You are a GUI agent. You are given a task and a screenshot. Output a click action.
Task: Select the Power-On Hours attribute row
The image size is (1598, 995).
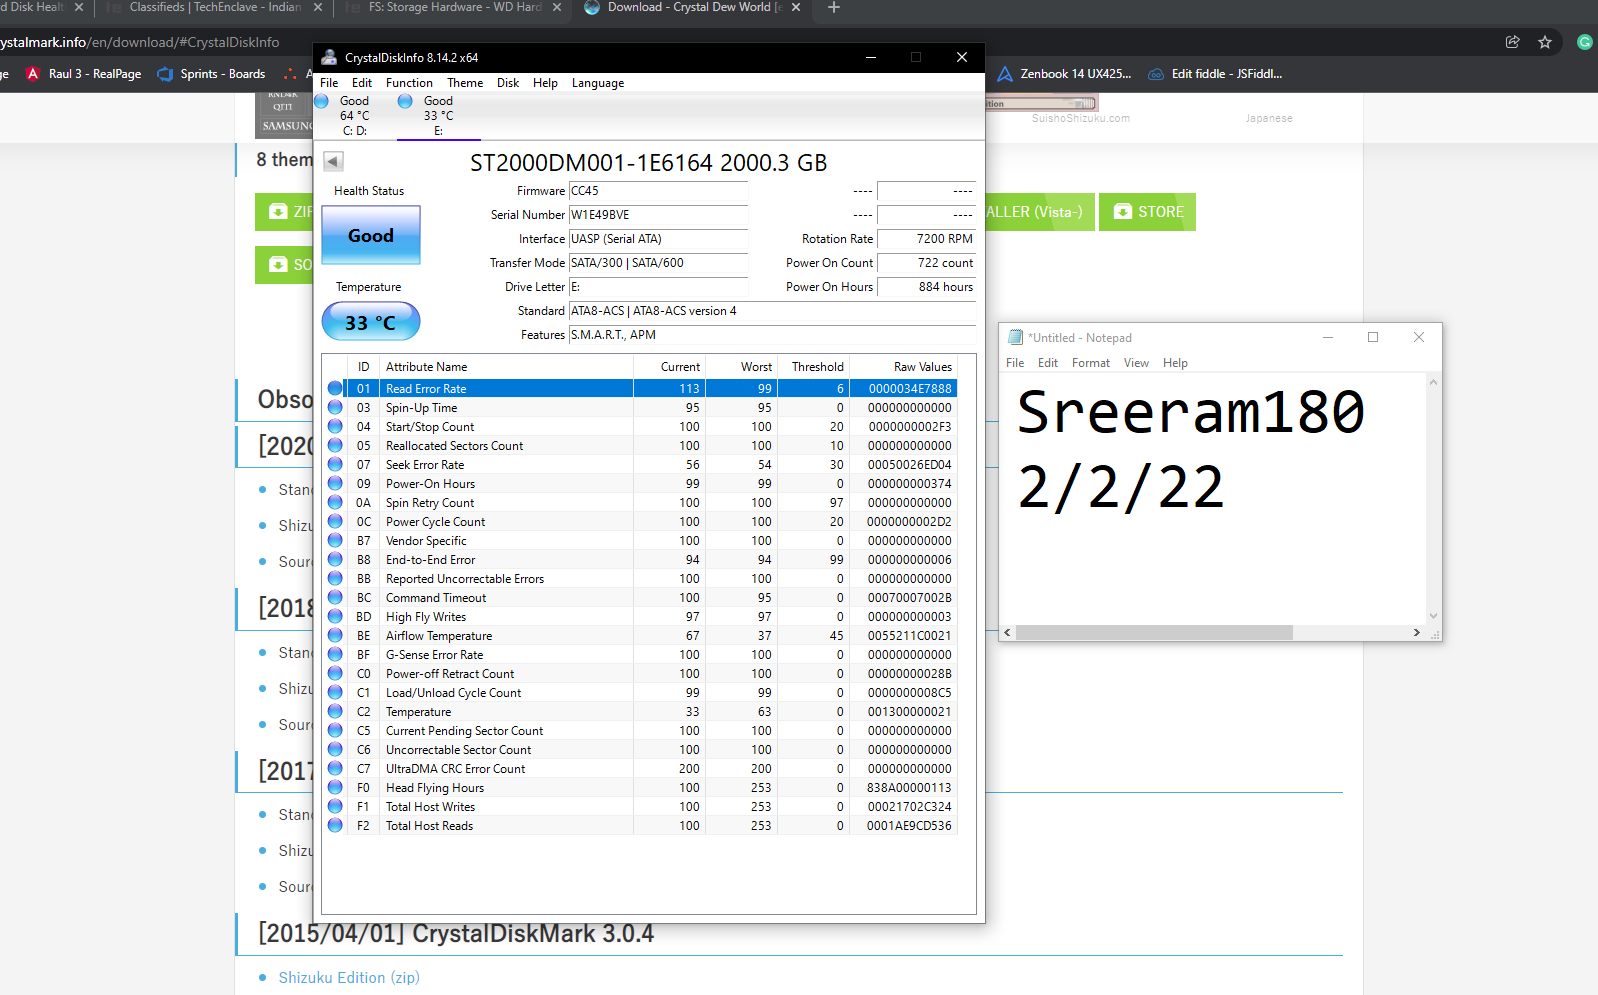tap(640, 483)
